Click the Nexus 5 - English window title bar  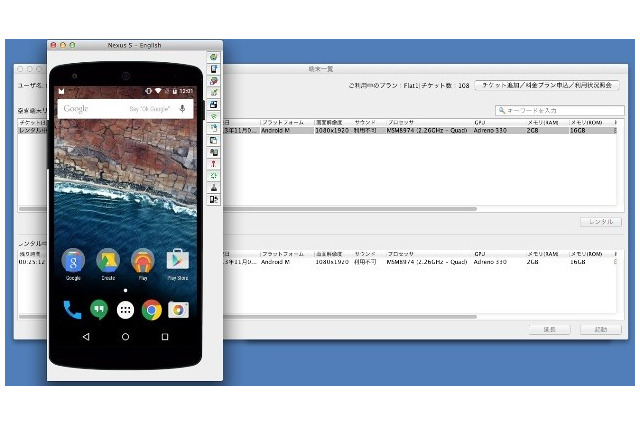tap(135, 45)
